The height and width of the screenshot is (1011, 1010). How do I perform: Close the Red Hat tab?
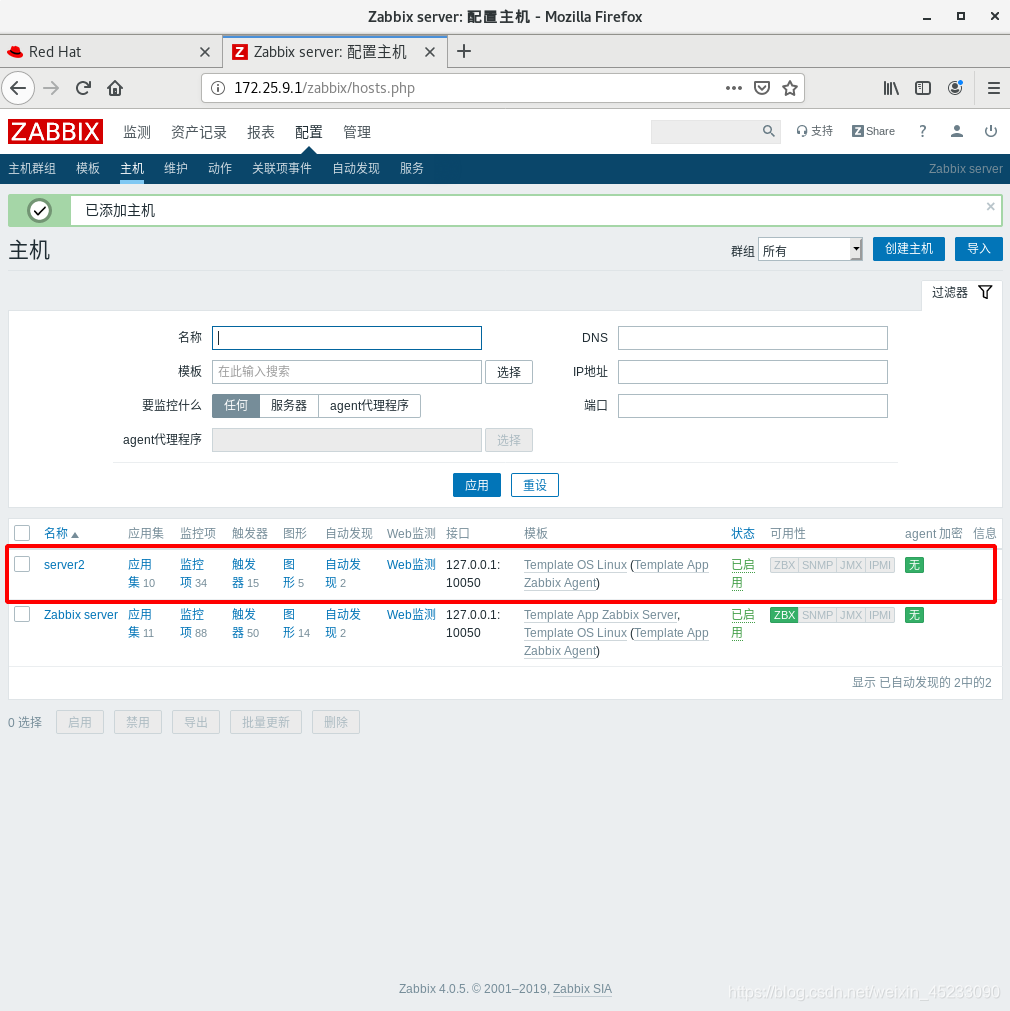(x=205, y=52)
